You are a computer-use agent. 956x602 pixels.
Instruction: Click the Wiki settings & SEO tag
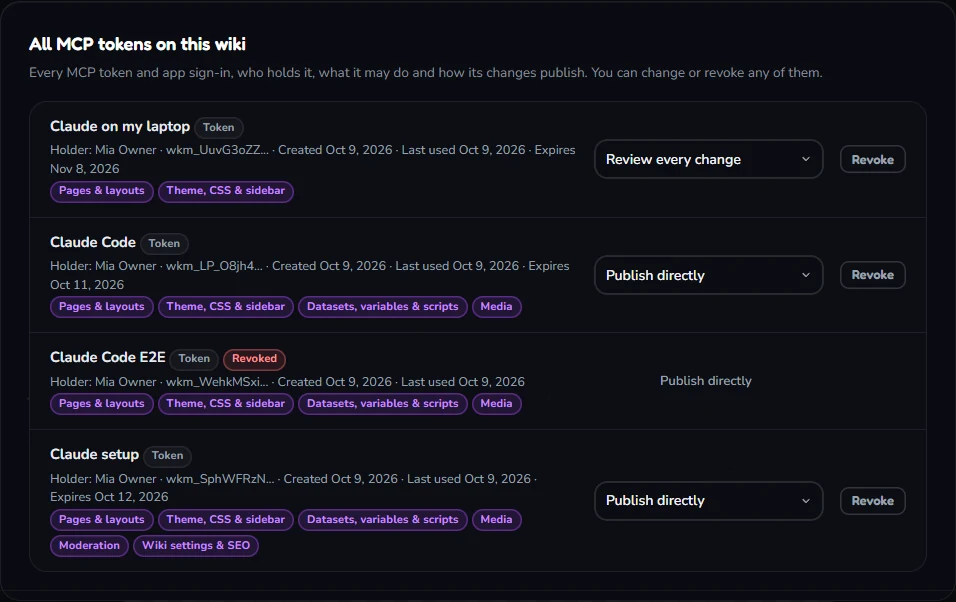[196, 546]
